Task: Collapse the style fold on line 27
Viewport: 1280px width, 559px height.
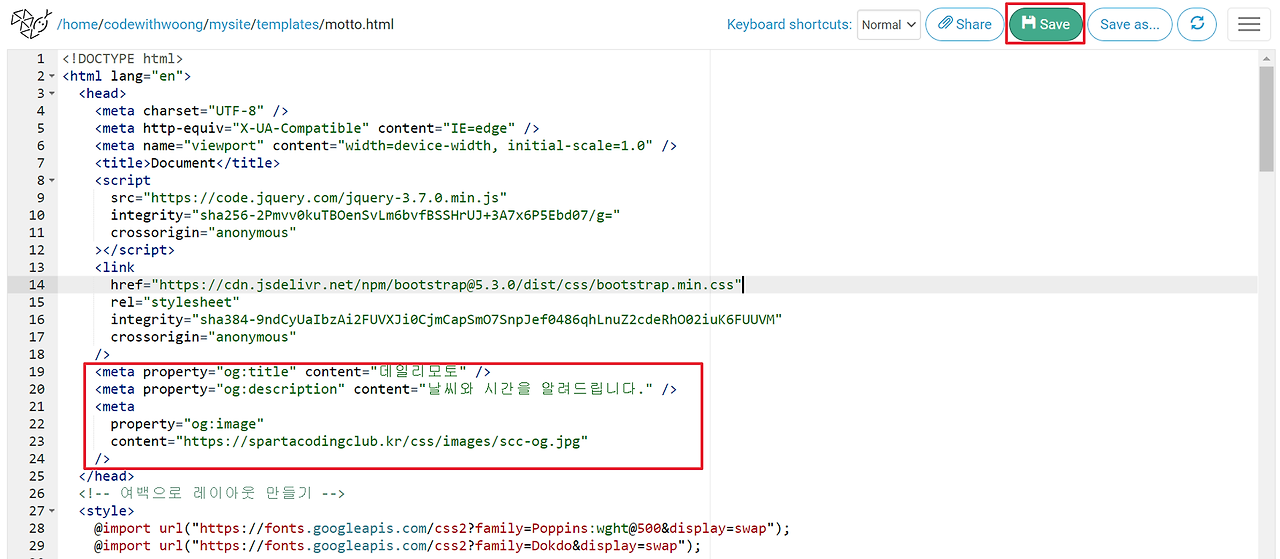Action: [x=51, y=511]
